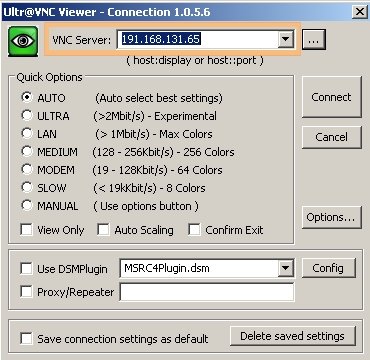370x360 pixels.
Task: Close the Connection dialog window
Action: [x=360, y=12]
